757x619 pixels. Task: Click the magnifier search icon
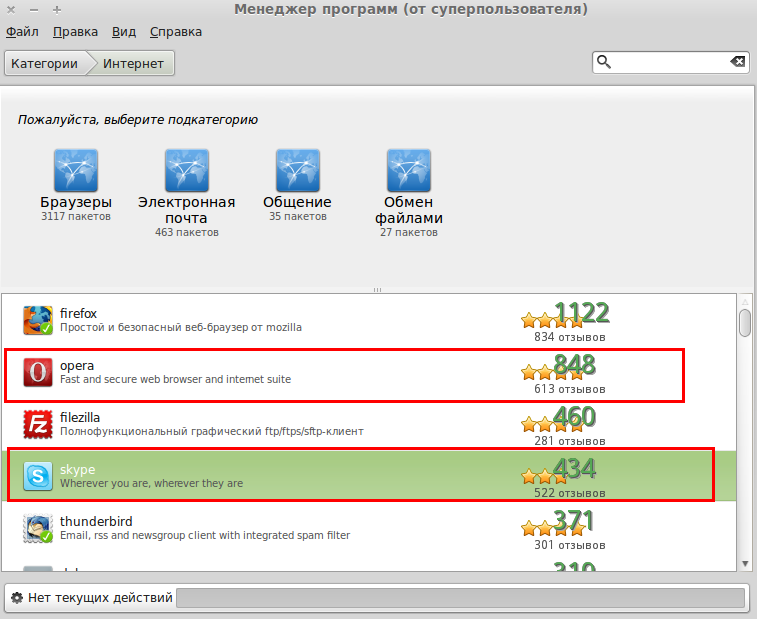pos(604,62)
